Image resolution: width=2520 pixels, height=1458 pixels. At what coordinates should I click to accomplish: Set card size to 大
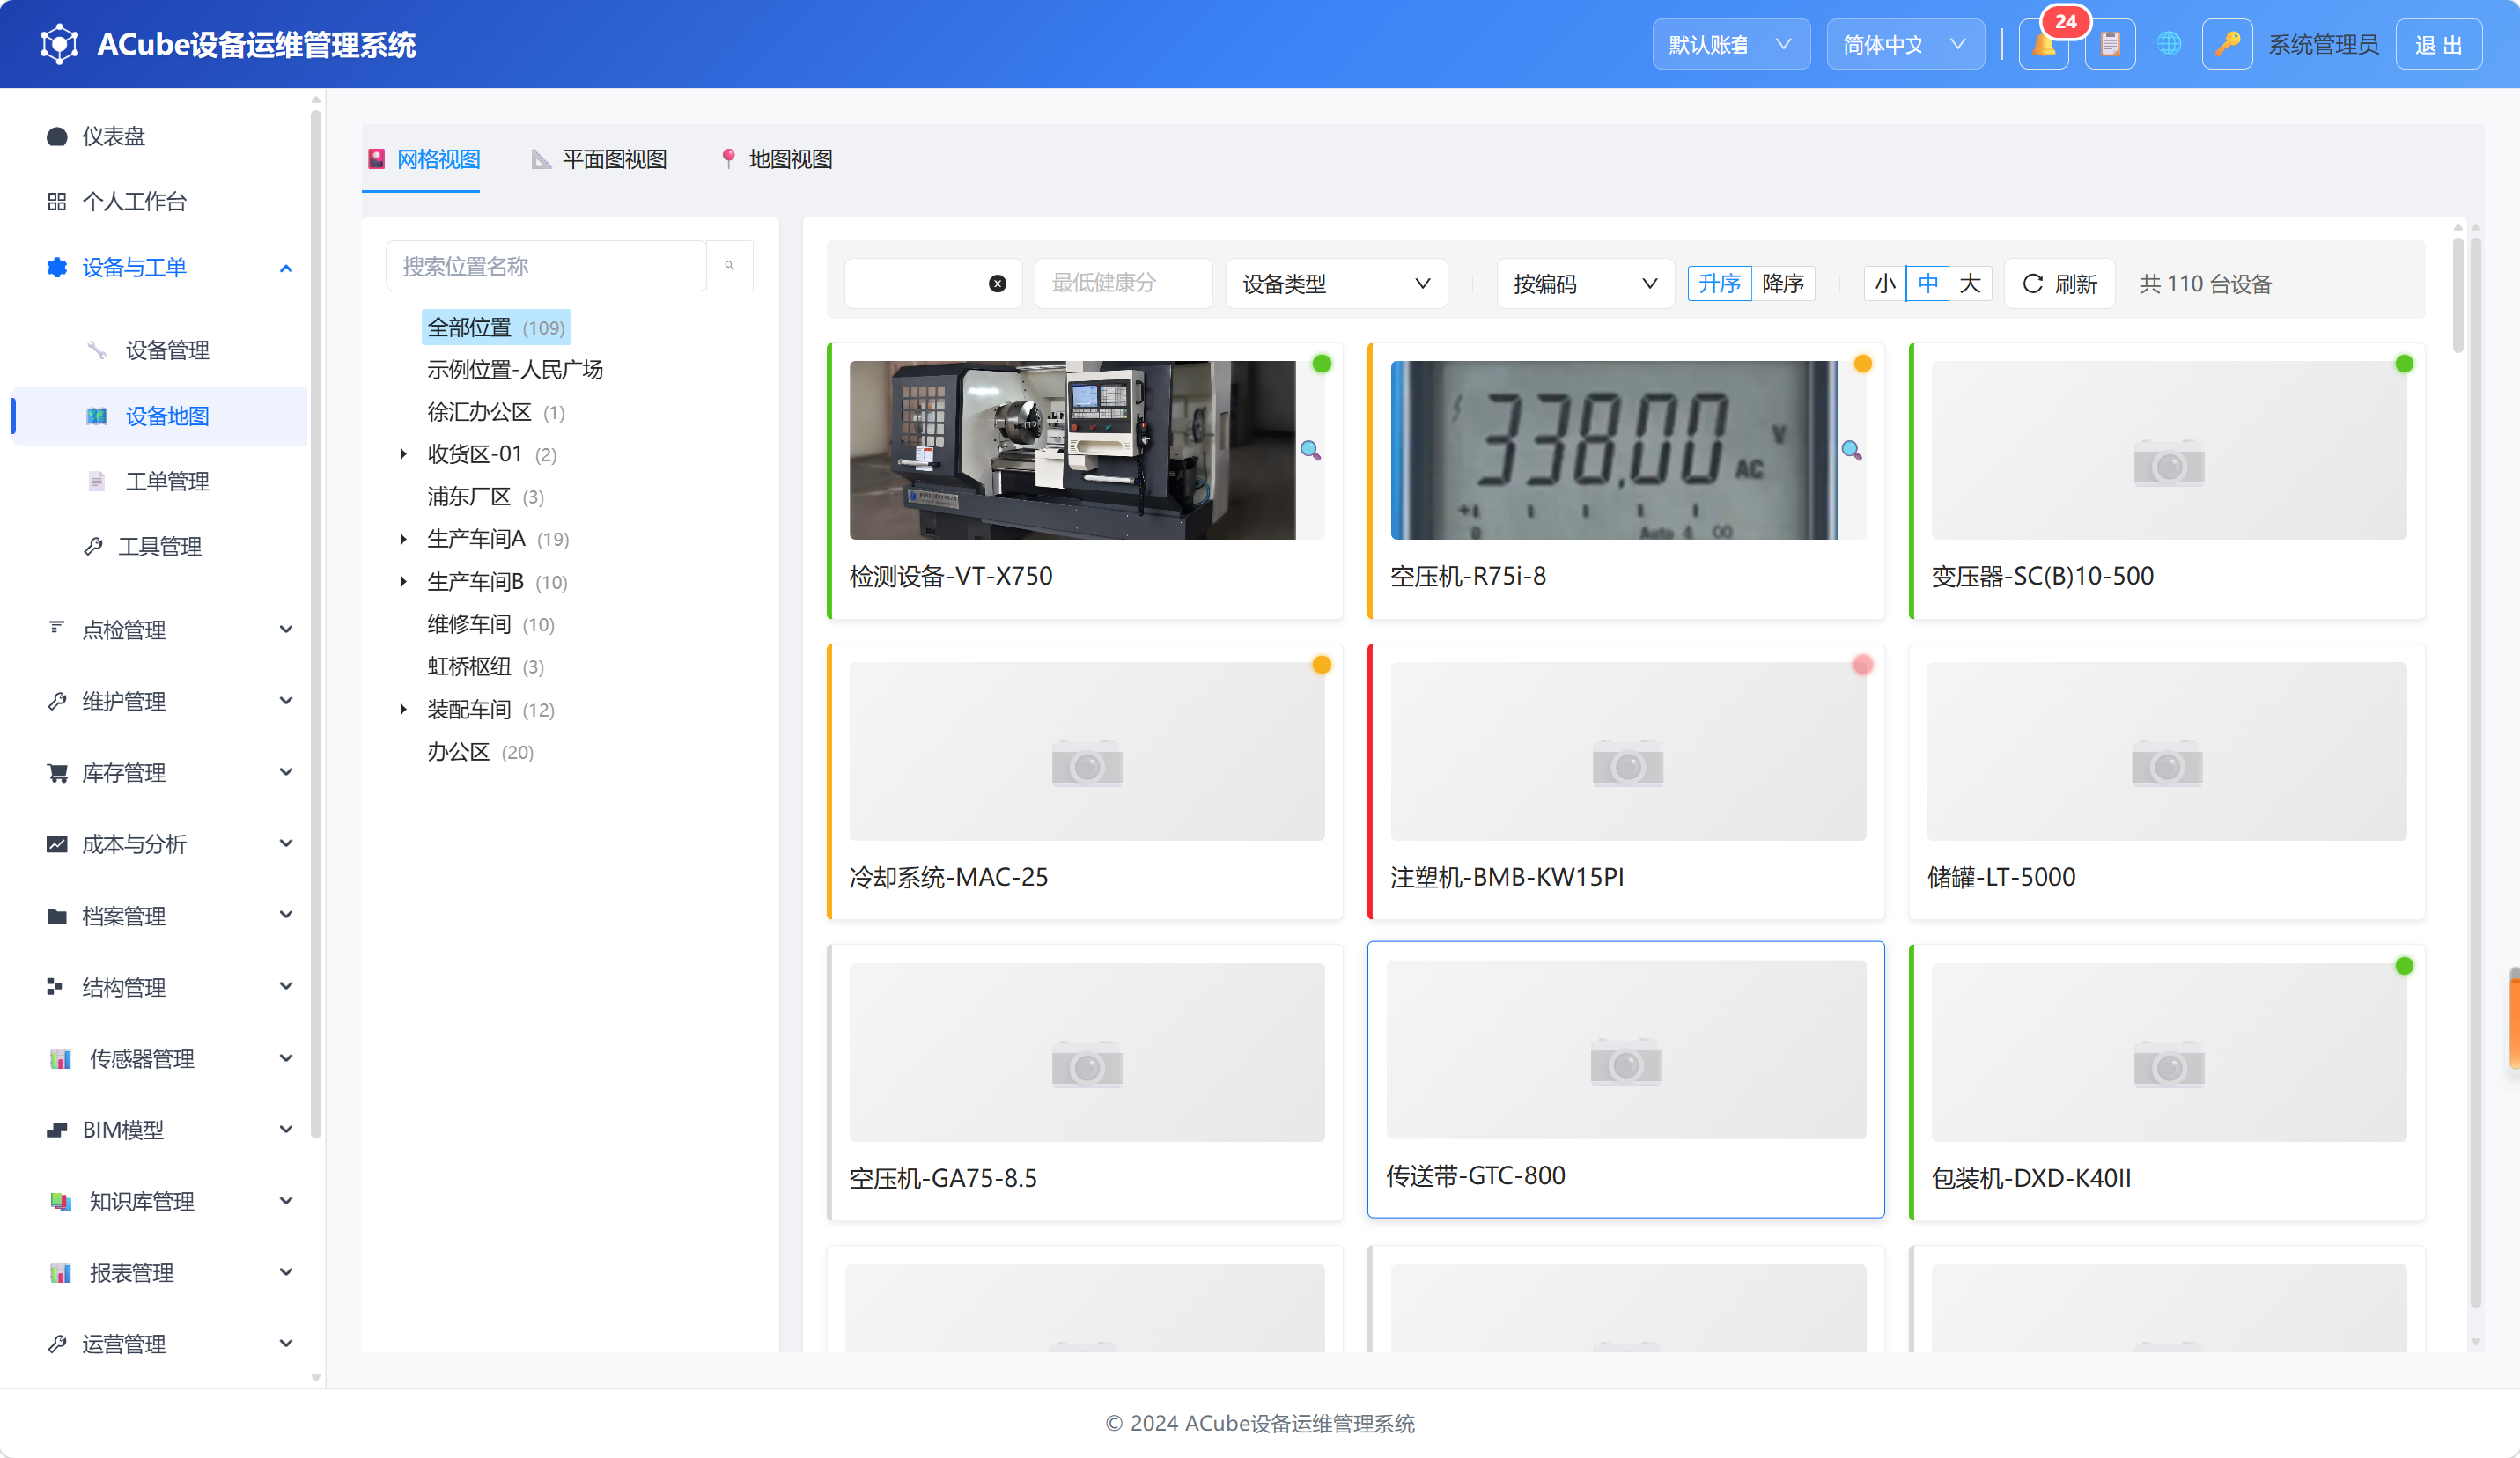pos(1970,284)
